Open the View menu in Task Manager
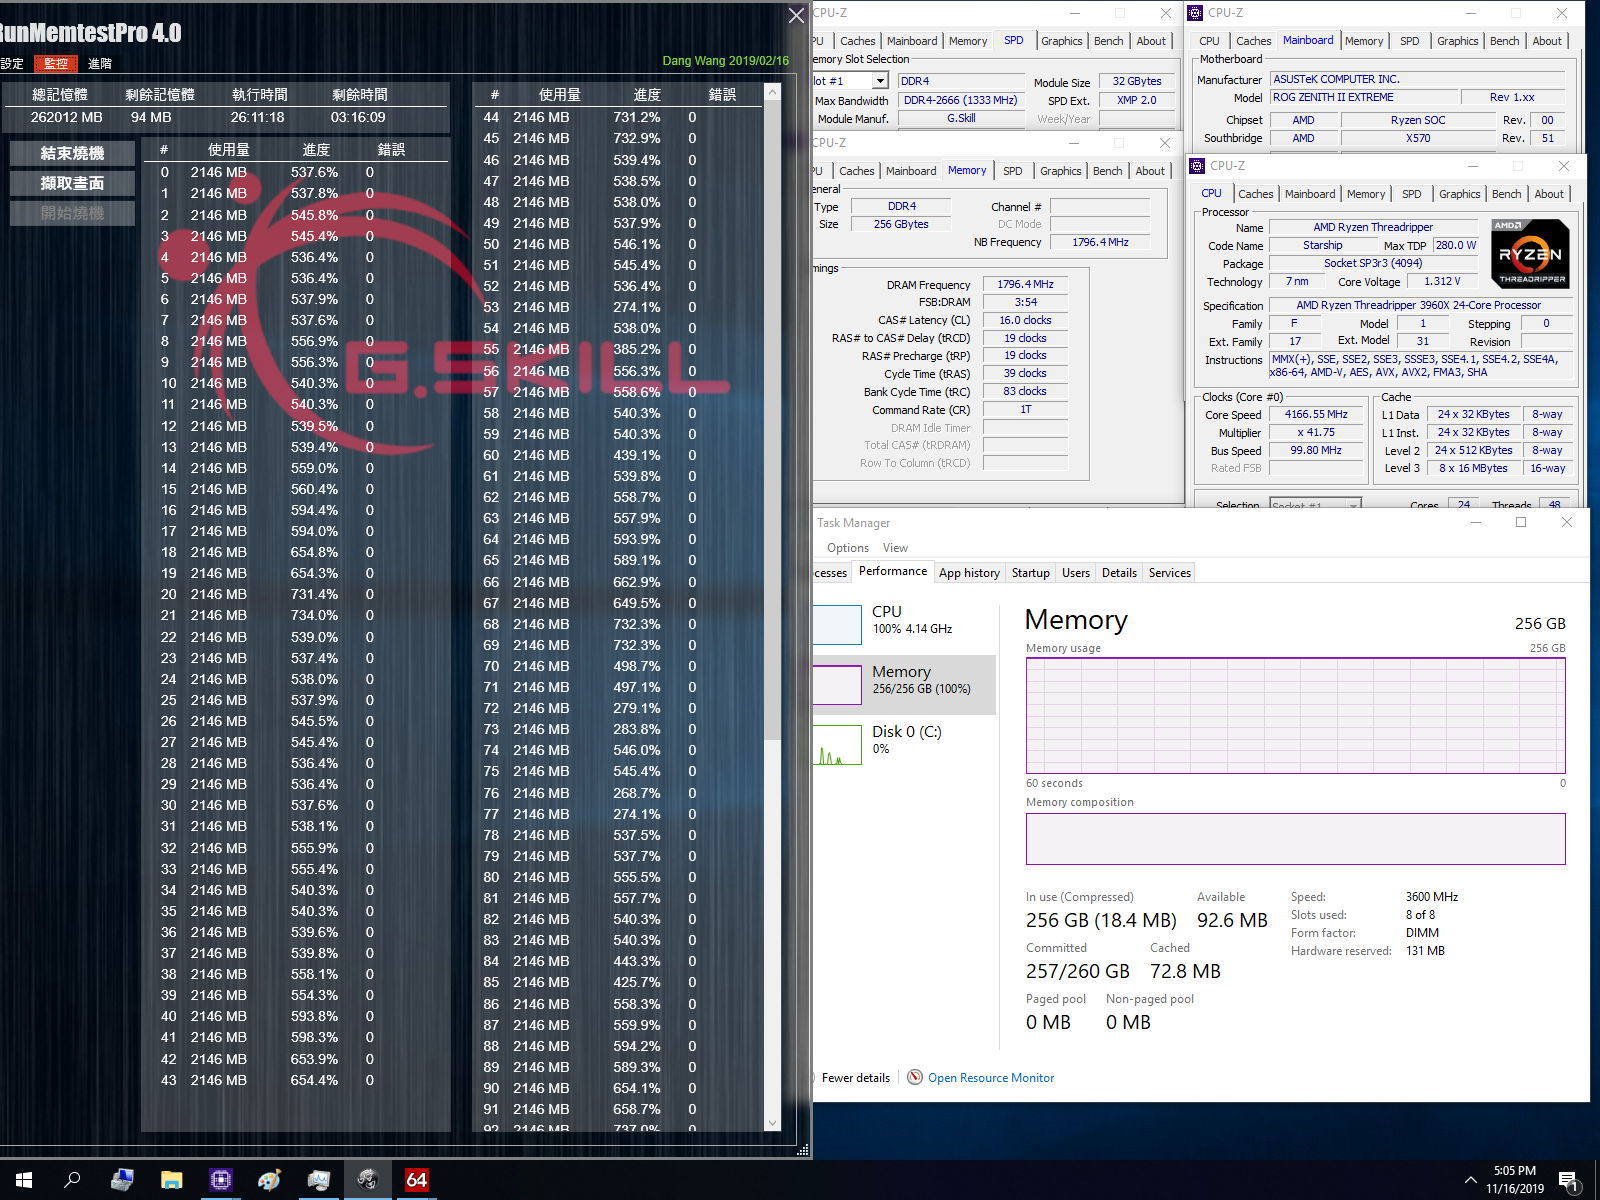Screen dimensions: 1600x1200 coord(895,547)
